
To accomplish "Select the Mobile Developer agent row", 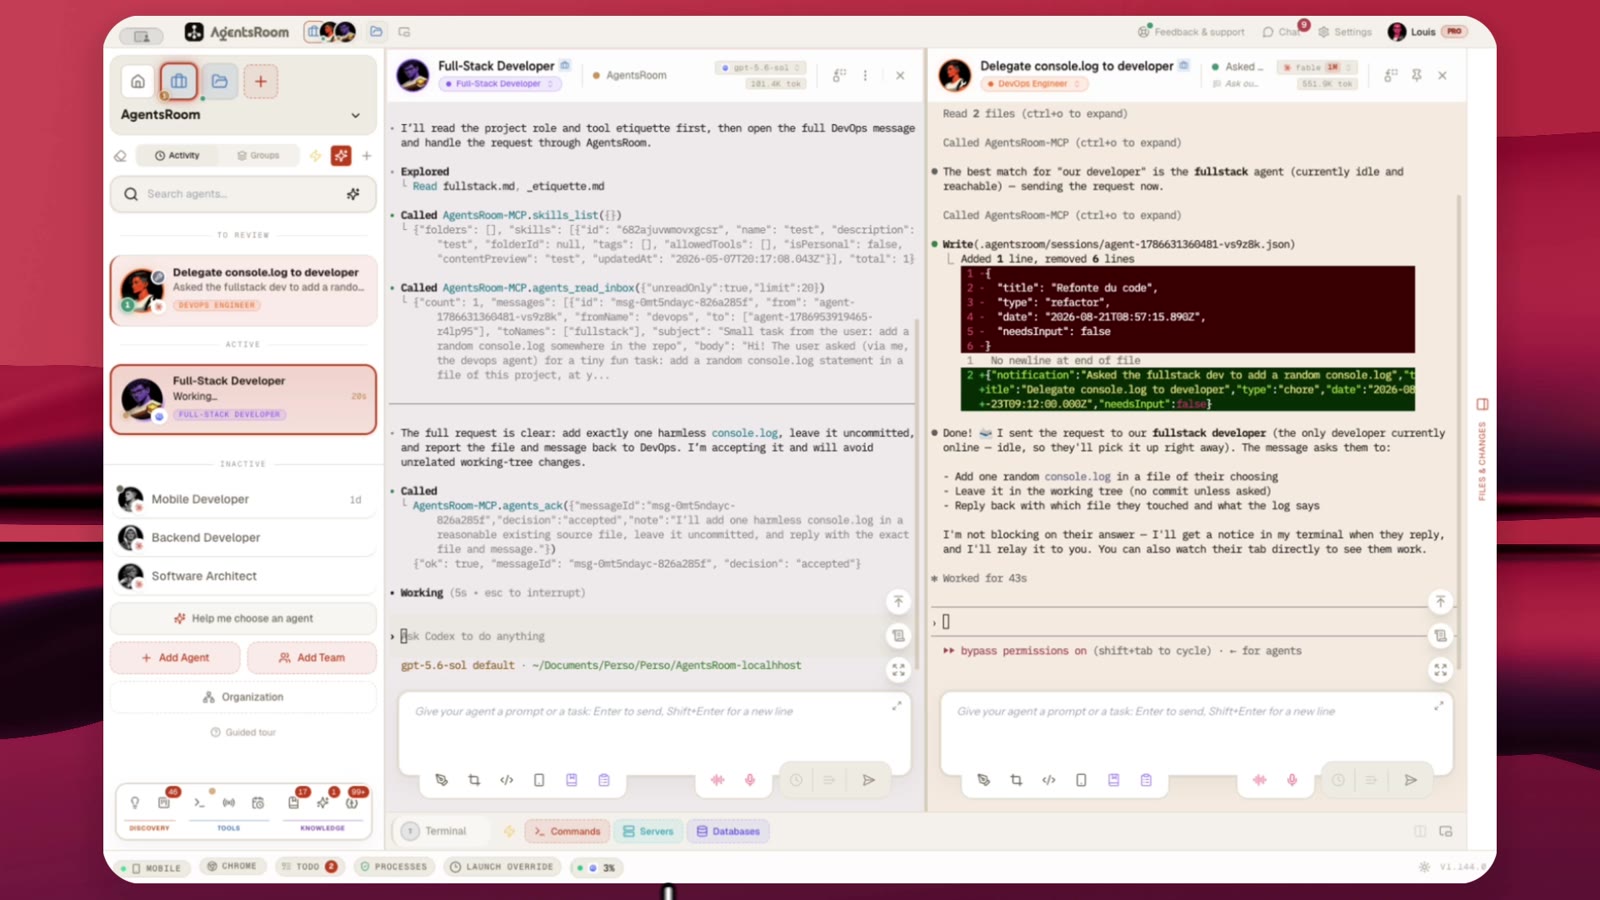I will tap(243, 499).
